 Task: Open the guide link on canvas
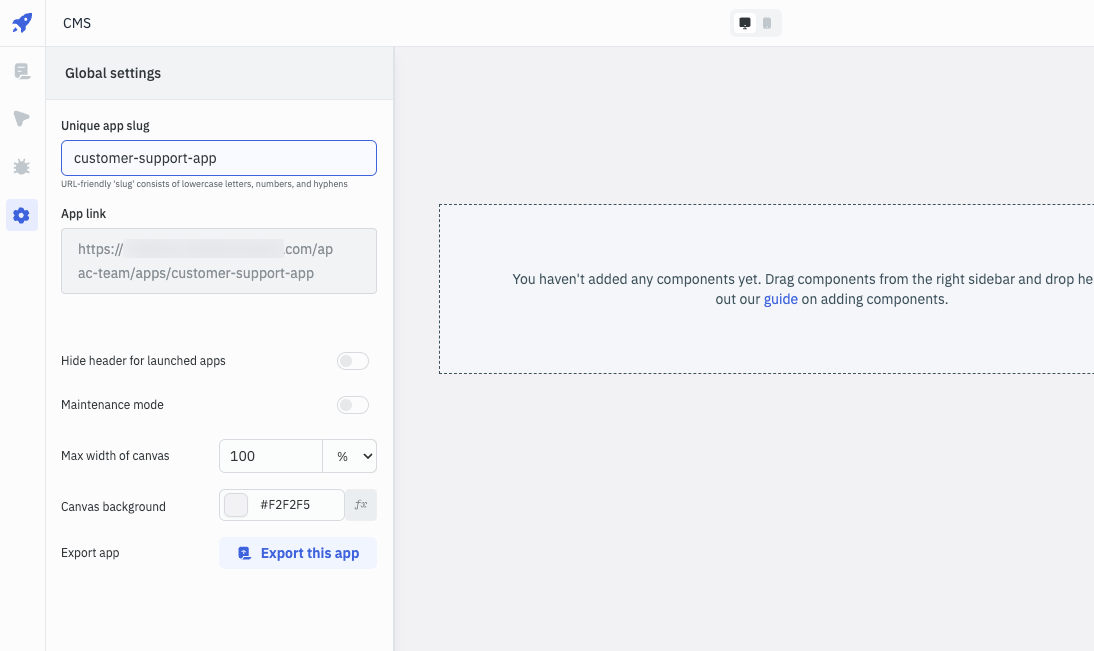click(x=780, y=299)
